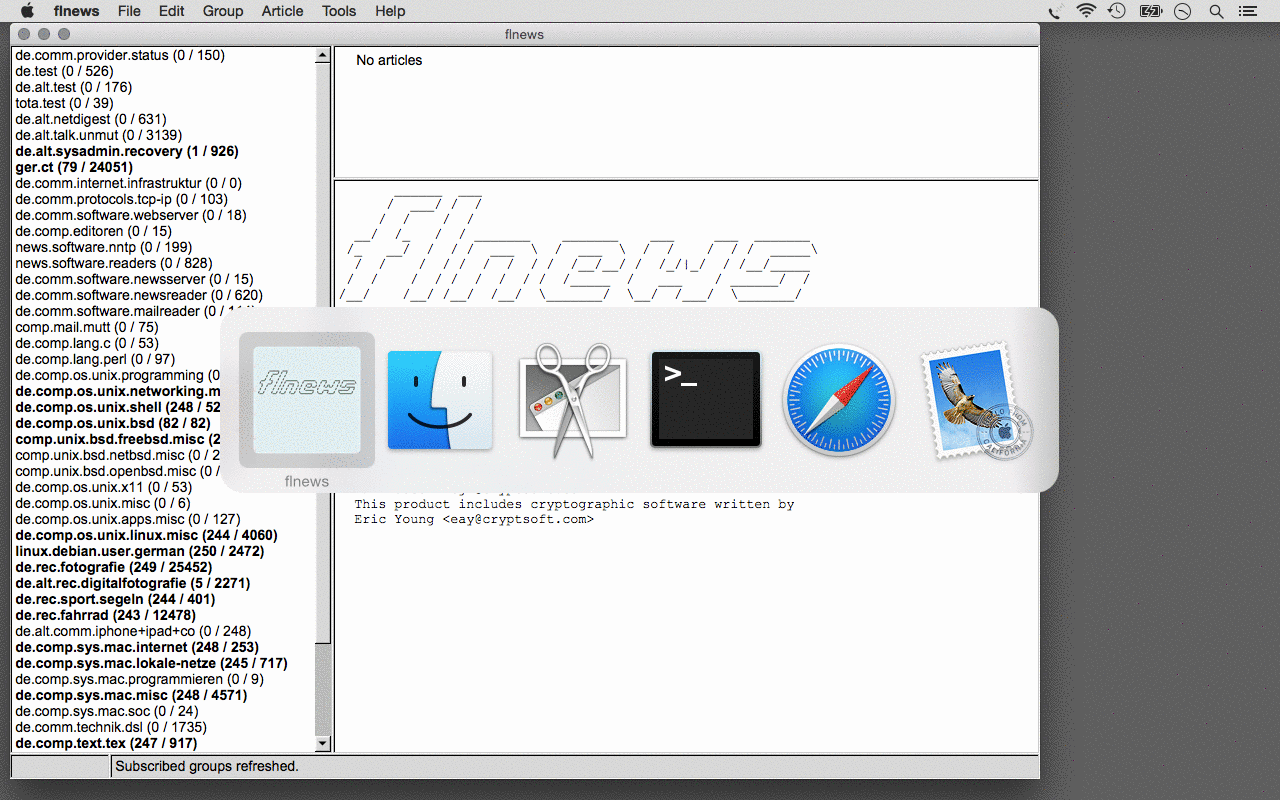
Task: Select the ger.ct newsgroup
Action: coord(74,167)
